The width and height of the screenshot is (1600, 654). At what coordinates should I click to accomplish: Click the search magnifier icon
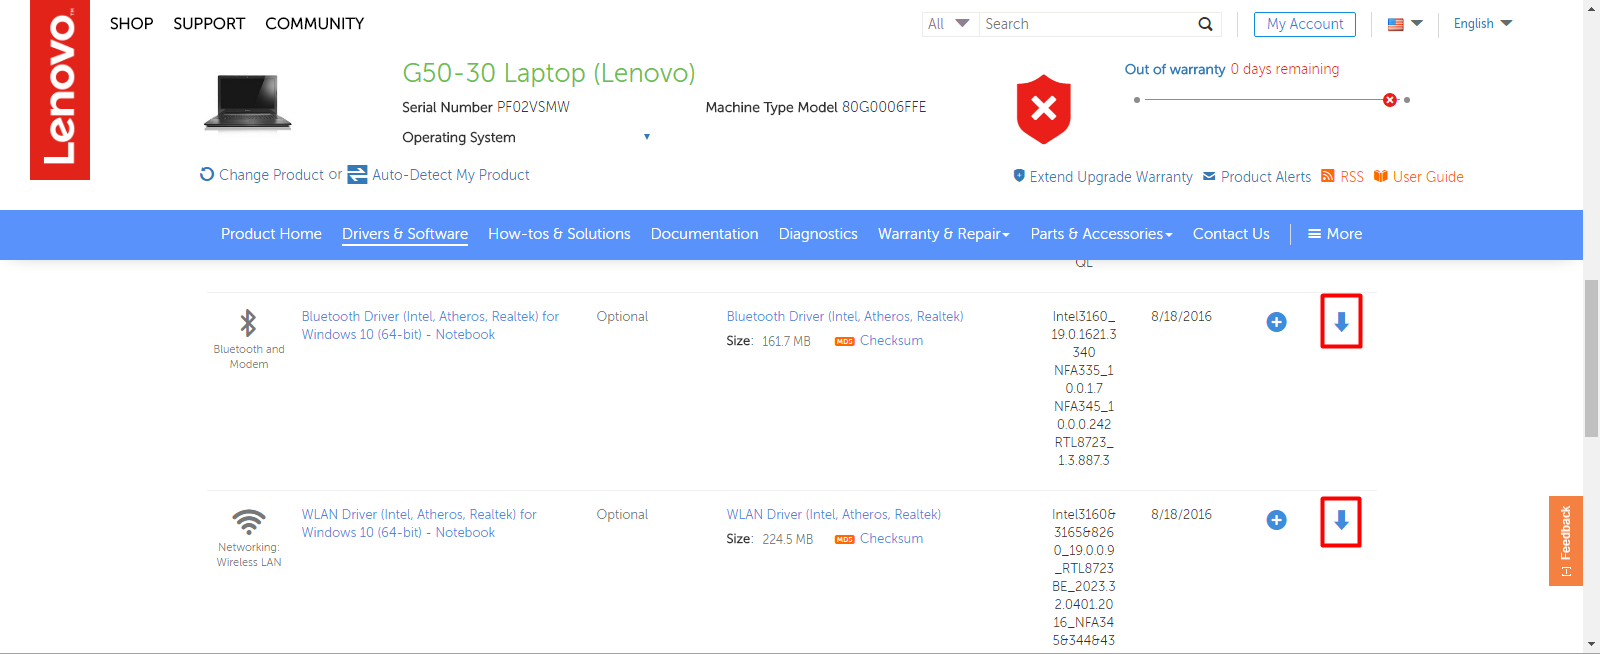click(1205, 24)
